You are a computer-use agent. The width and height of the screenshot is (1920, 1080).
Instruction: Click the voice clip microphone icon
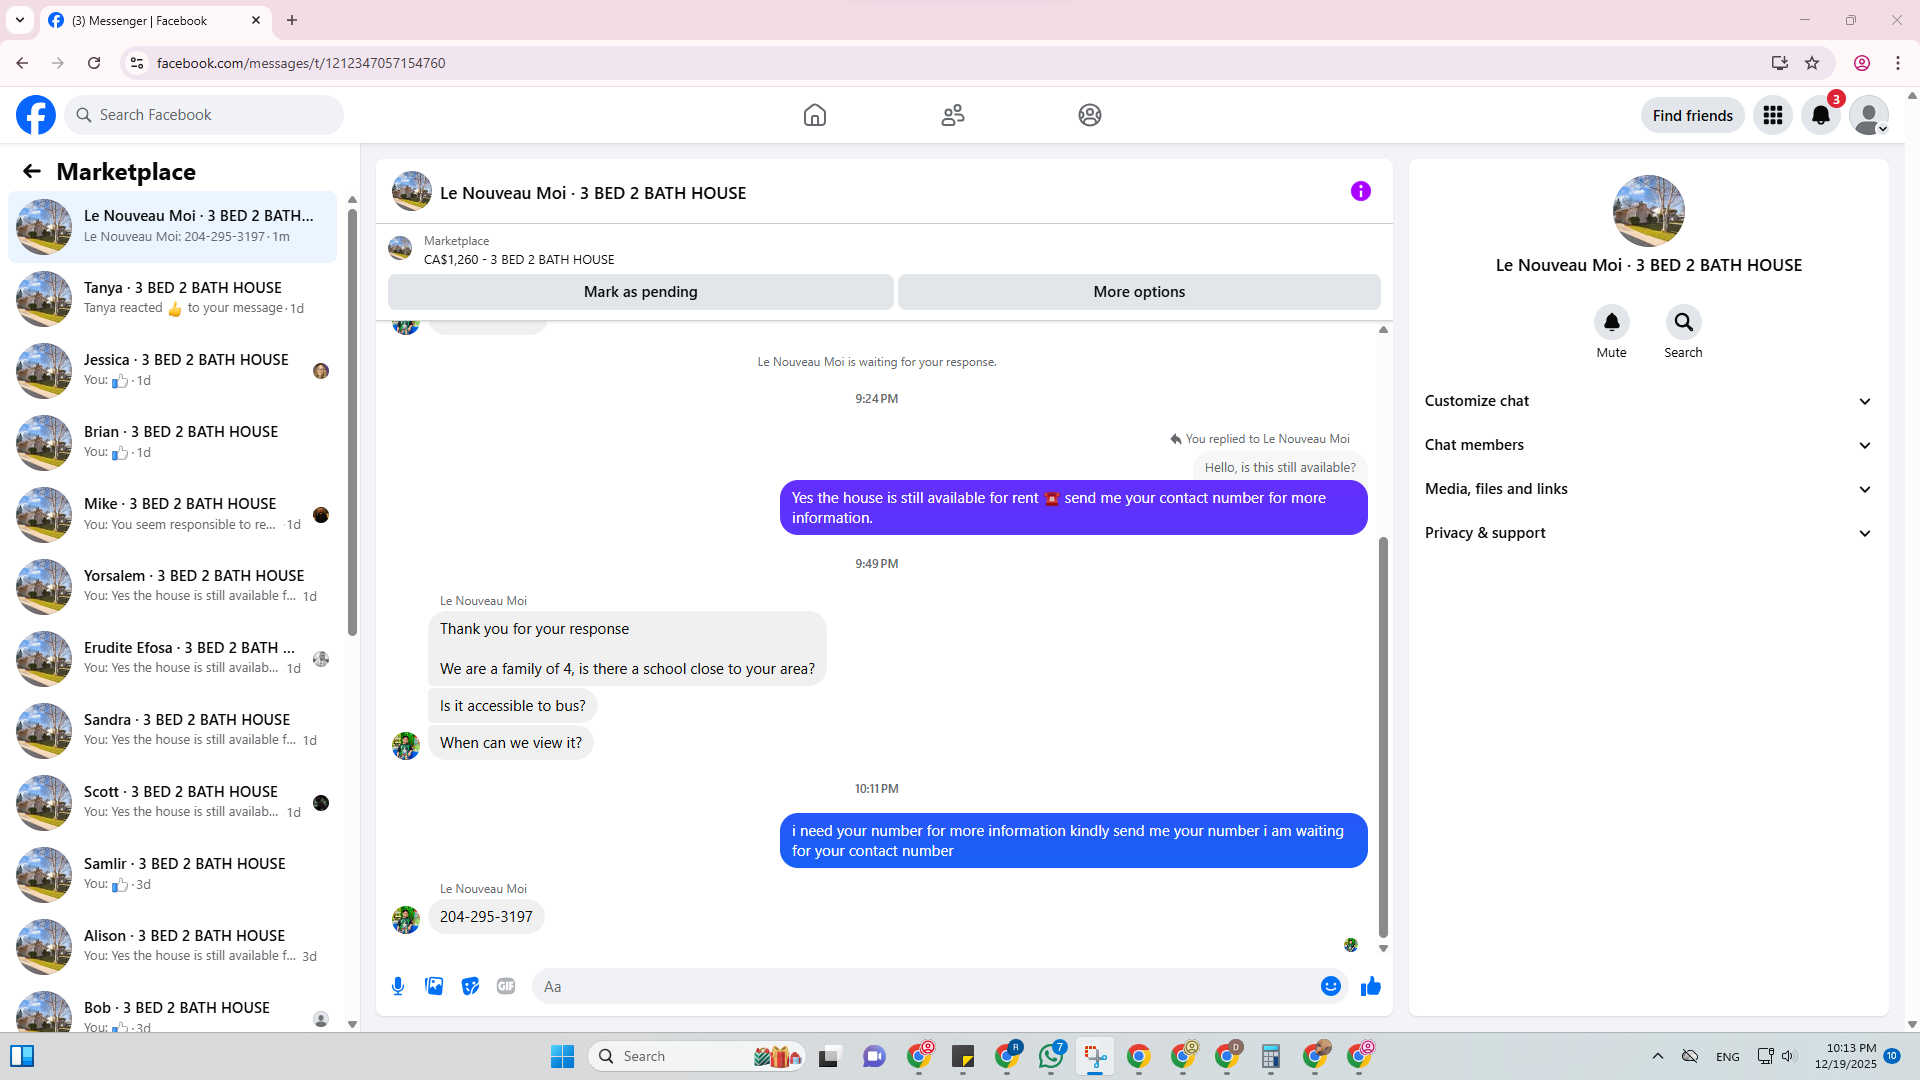(398, 986)
